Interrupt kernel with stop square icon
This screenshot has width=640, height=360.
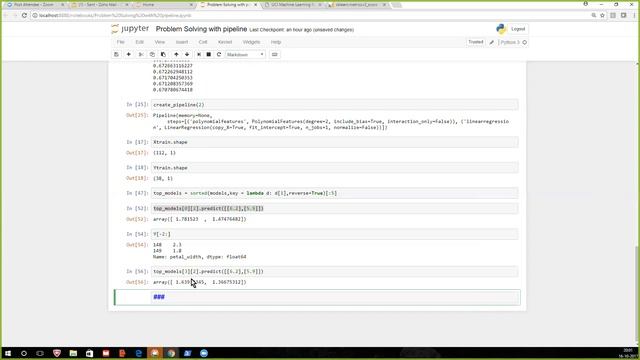point(209,54)
